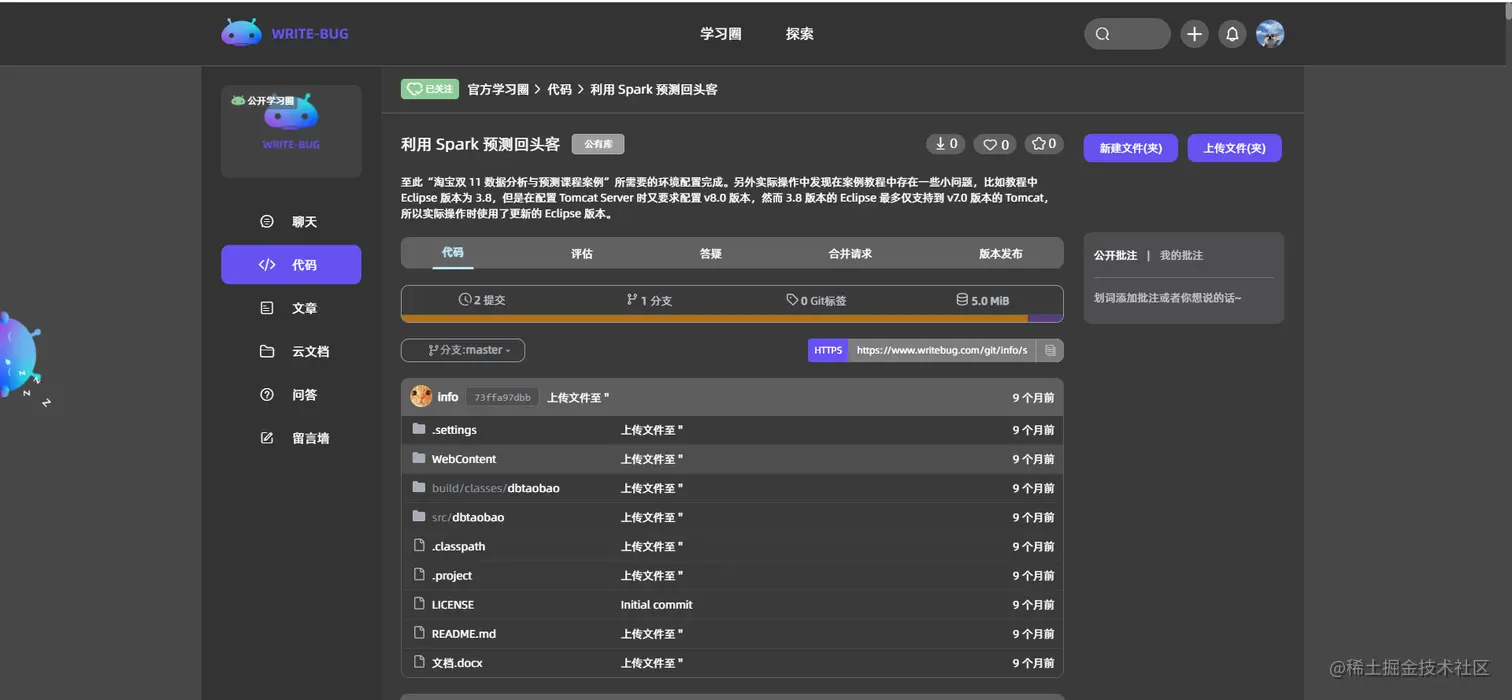This screenshot has height=700, width=1512.
Task: Select 代码 in the sidebar
Action: tap(291, 265)
